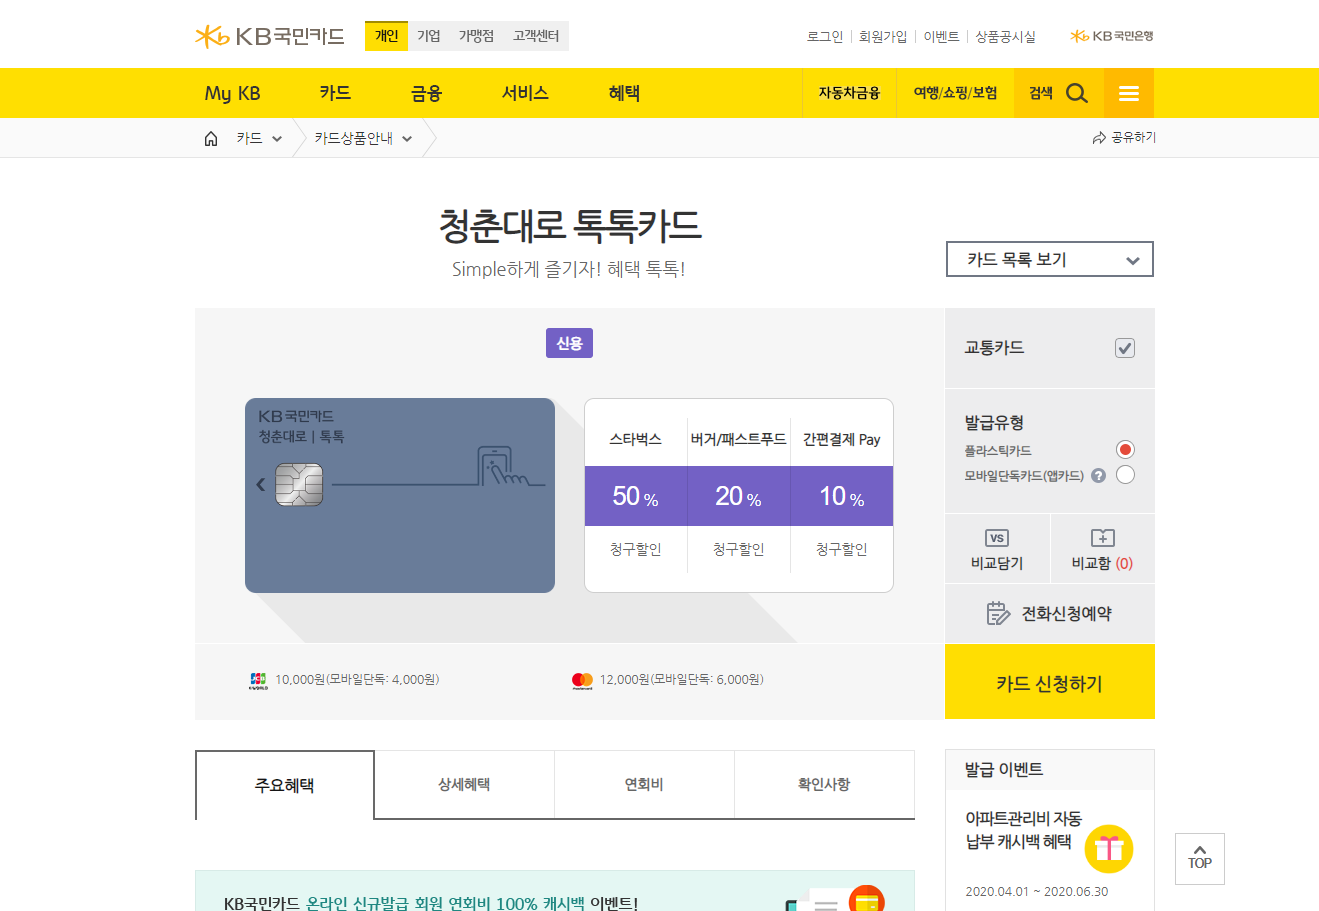The width and height of the screenshot is (1319, 911).
Task: Show previous card image with left arrow
Action: click(x=261, y=484)
